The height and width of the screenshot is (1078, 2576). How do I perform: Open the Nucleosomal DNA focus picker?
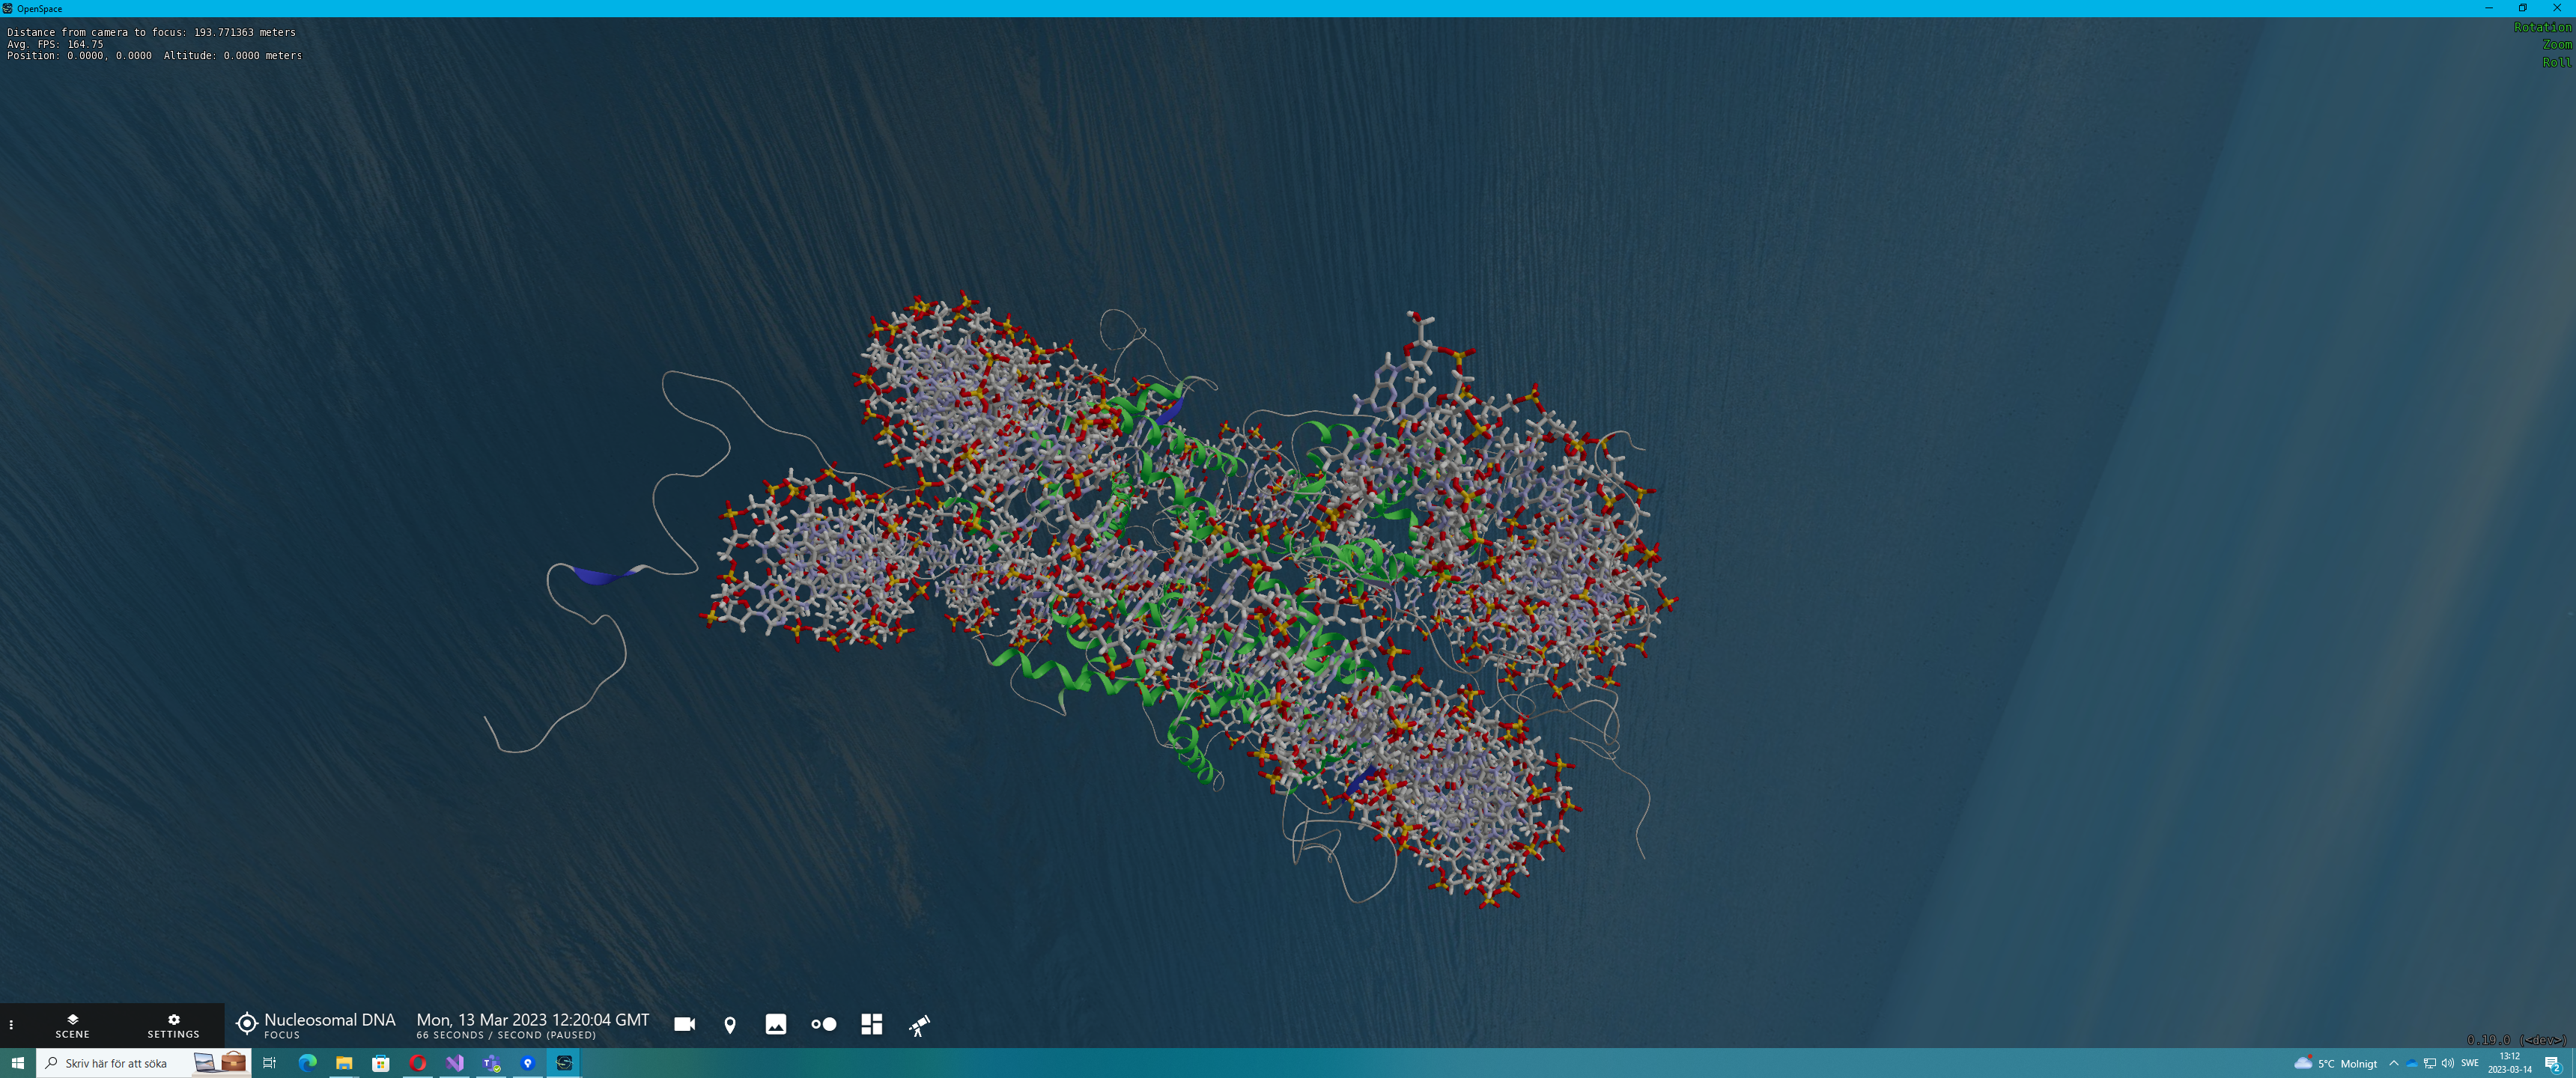click(x=315, y=1025)
